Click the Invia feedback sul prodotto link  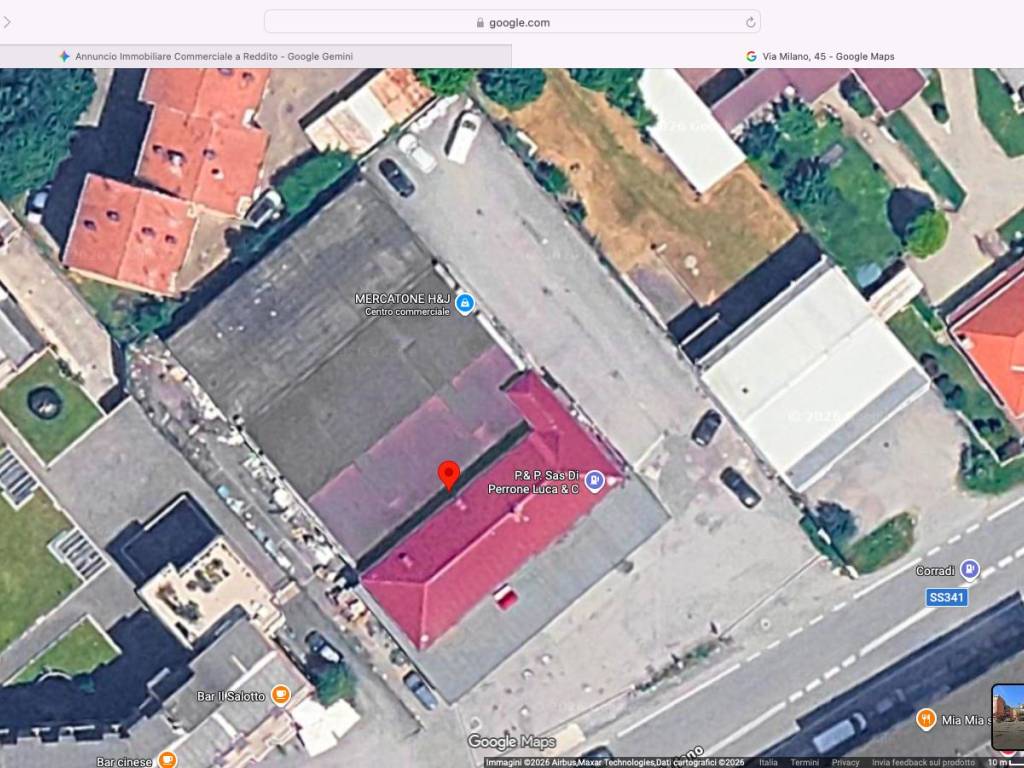click(923, 763)
